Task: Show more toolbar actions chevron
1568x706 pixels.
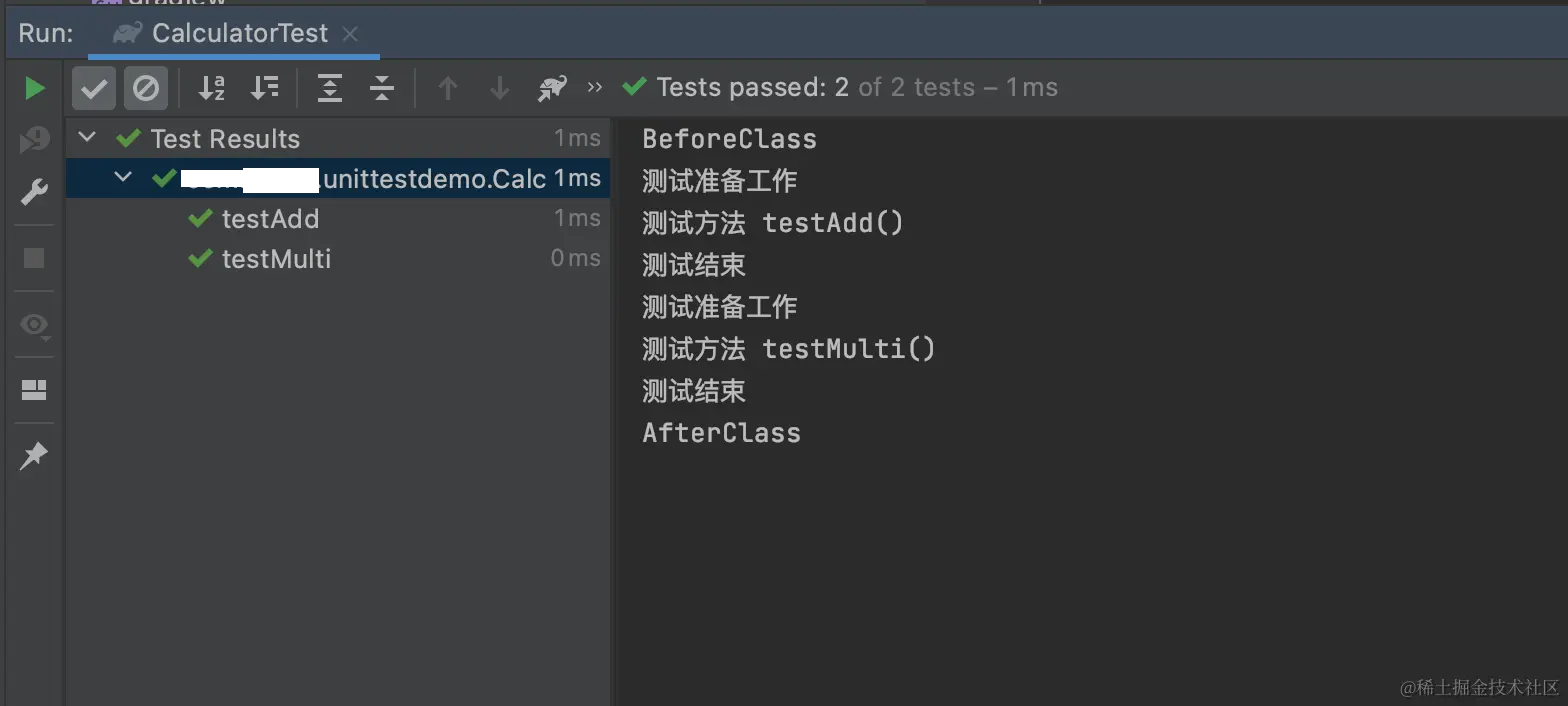Action: pyautogui.click(x=595, y=88)
